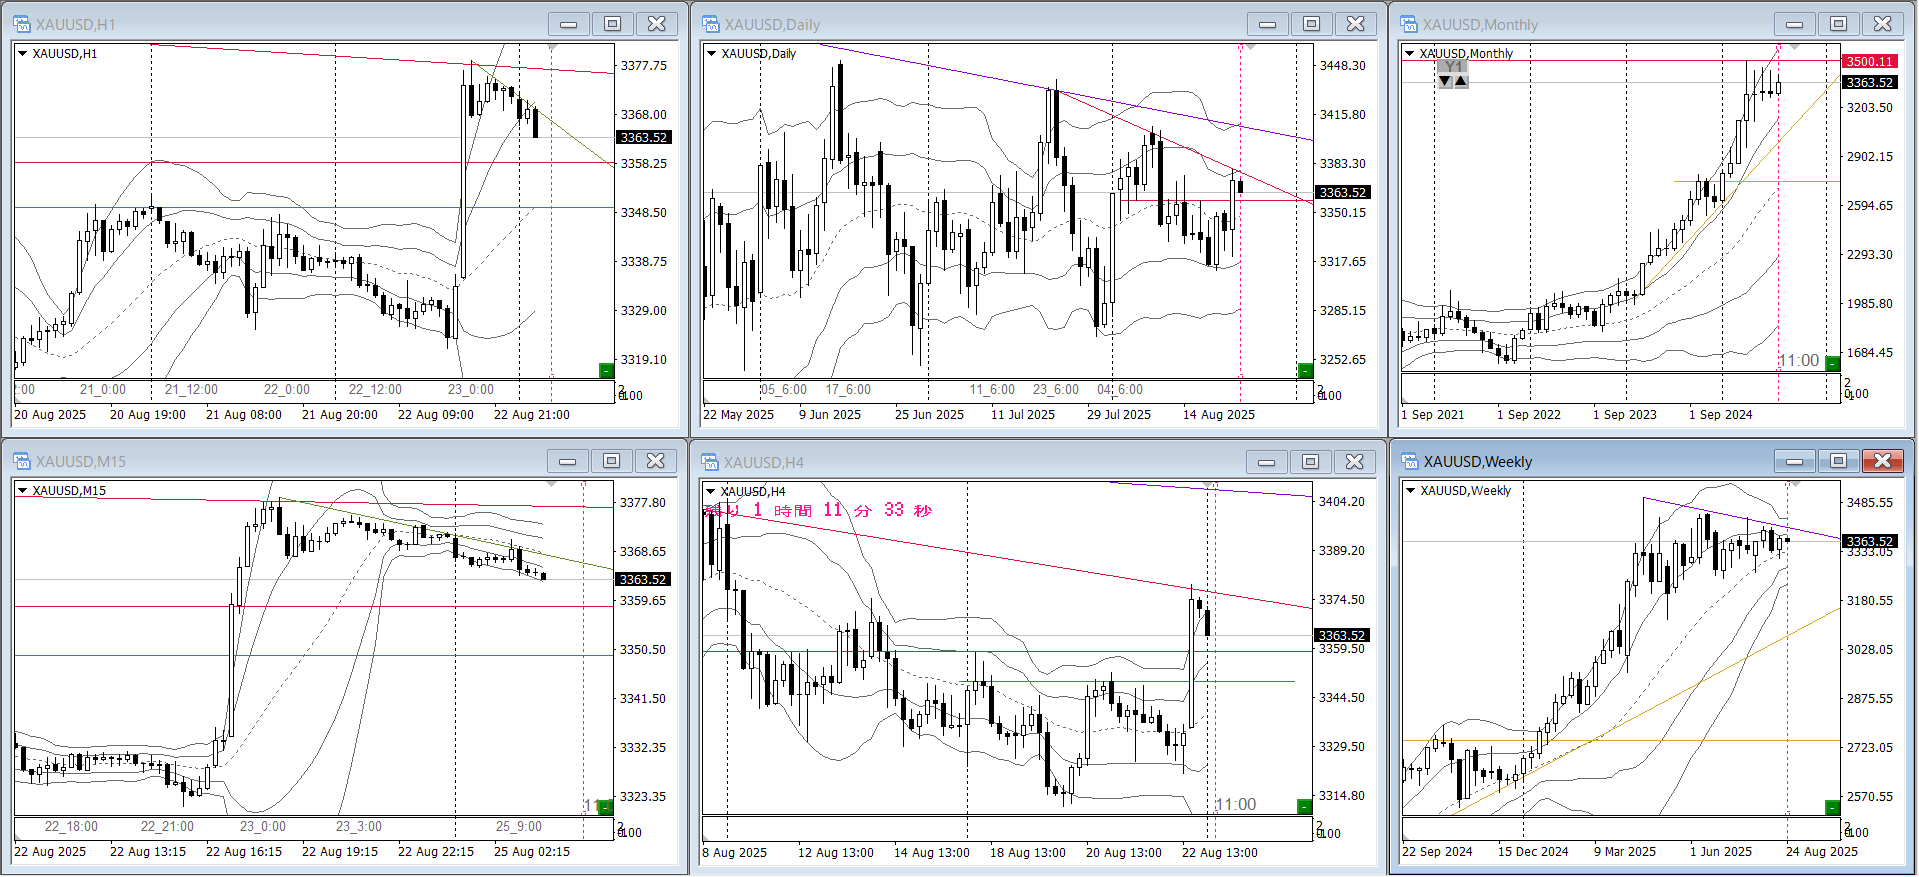This screenshot has height=877, width=1919.
Task: Click the chart icon in XAUUSD,H4 title bar
Action: pos(711,462)
